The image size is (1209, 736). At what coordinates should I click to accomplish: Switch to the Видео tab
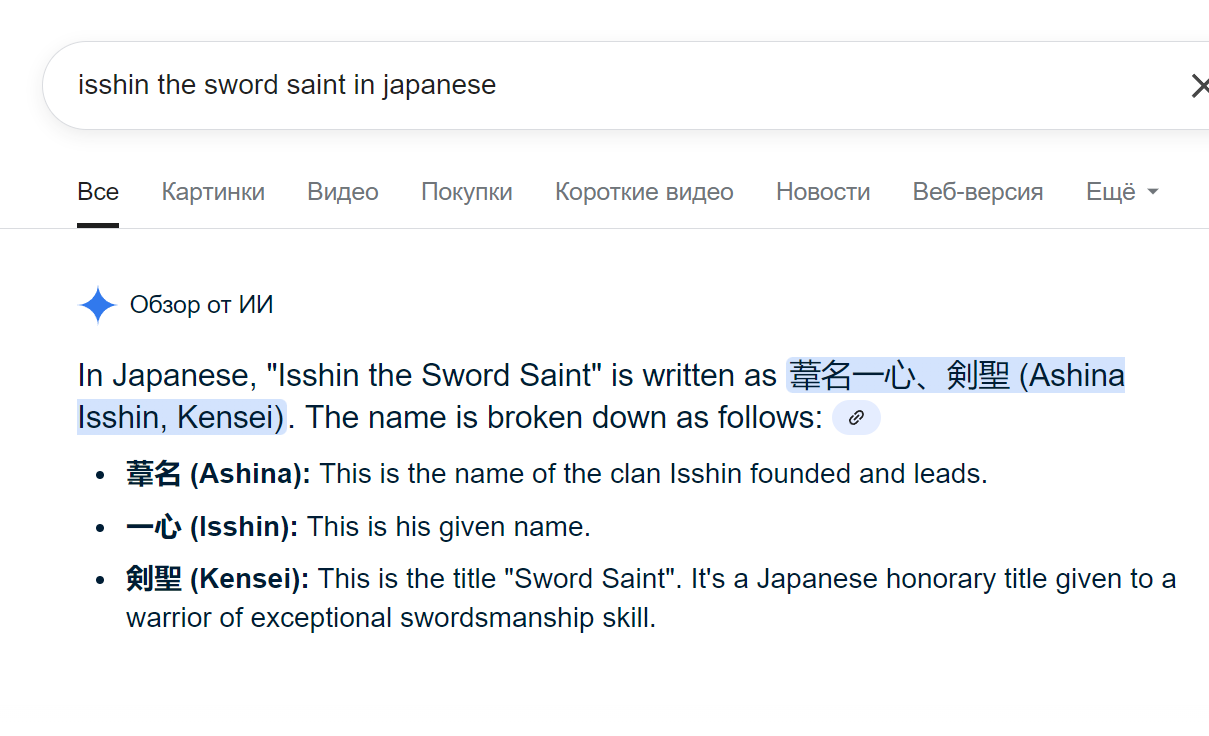[343, 192]
